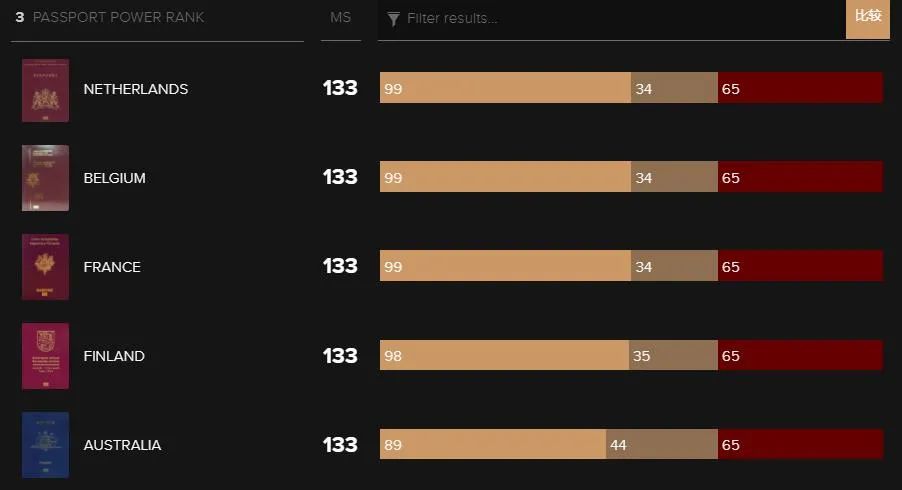
Task: Open the Netherlands passport cover thumbnail
Action: 45,90
